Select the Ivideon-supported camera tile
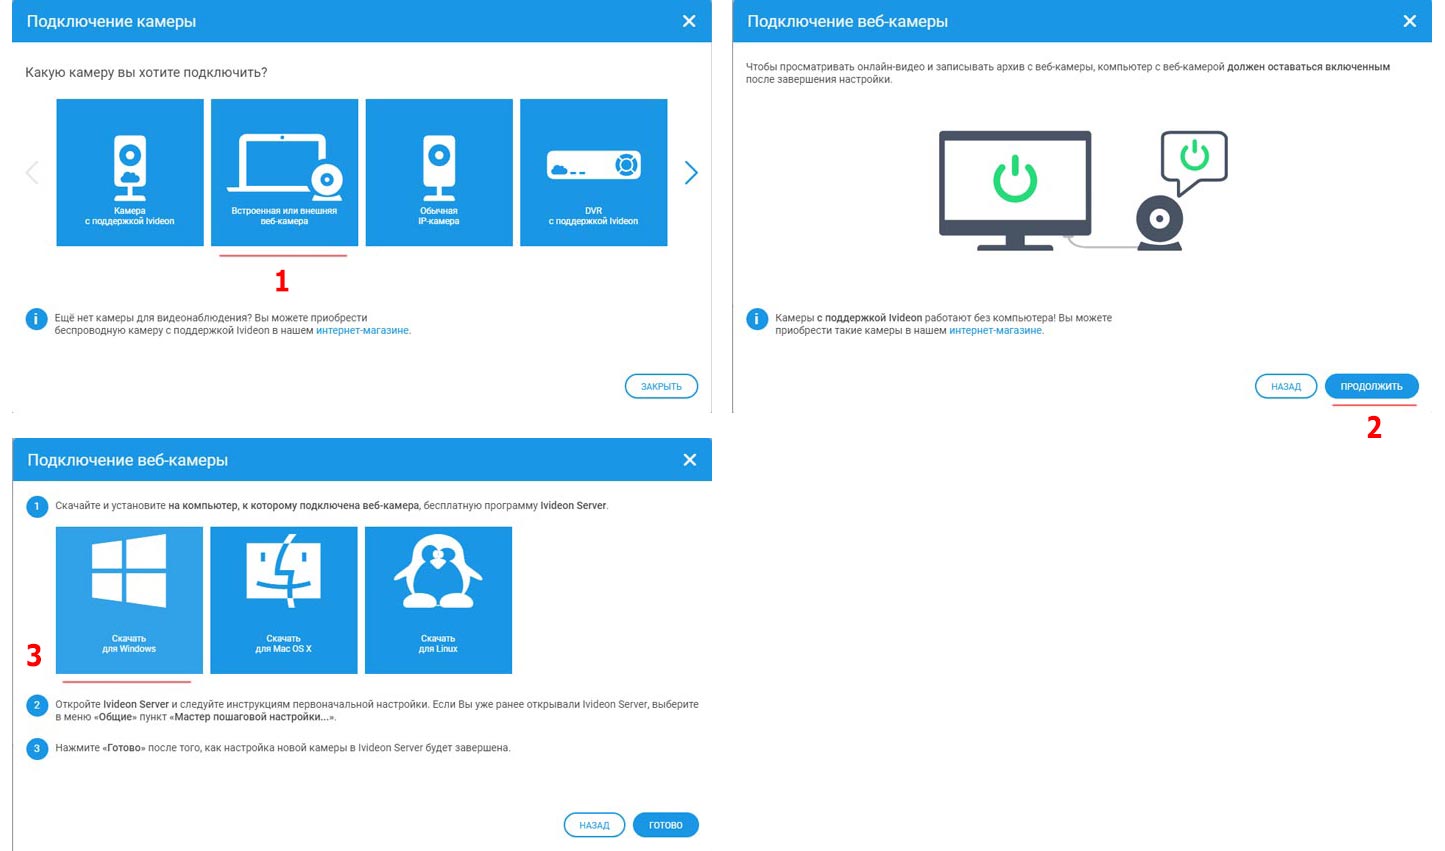This screenshot has width=1445, height=851. point(130,172)
